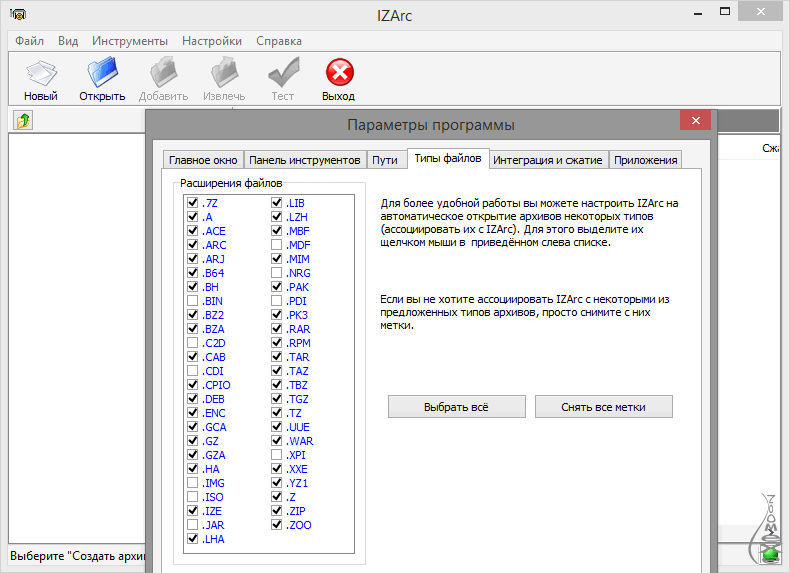Enable the .JAR extension checkbox
Viewport: 790px width, 573px height.
tap(192, 525)
